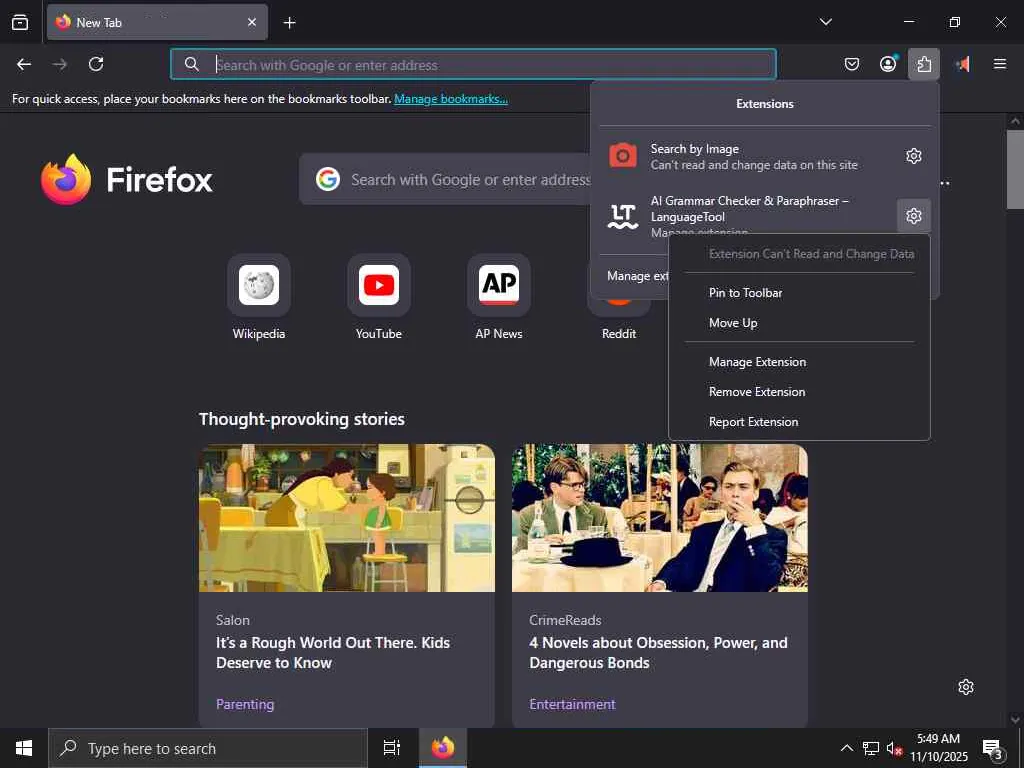Open the application hamburger menu
This screenshot has width=1024, height=768.
coord(999,64)
